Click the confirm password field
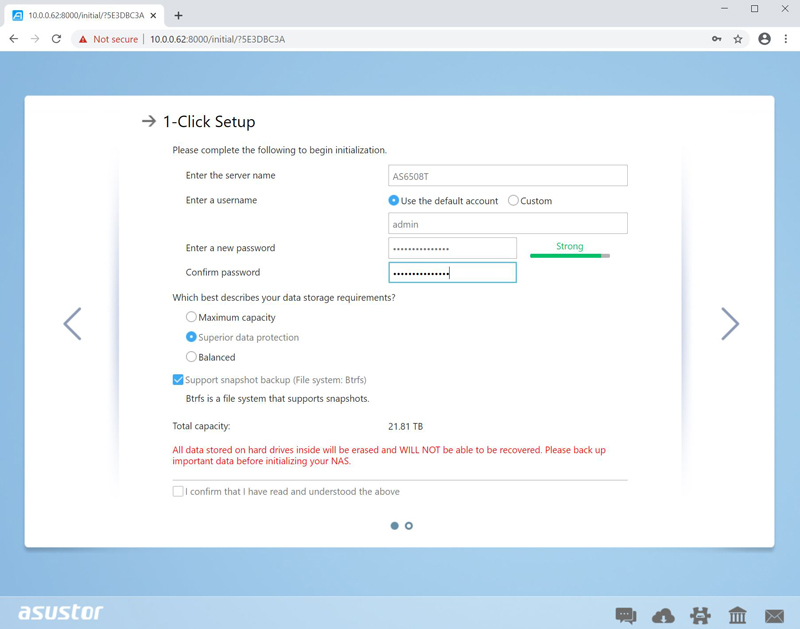This screenshot has height=629, width=800. pos(452,272)
